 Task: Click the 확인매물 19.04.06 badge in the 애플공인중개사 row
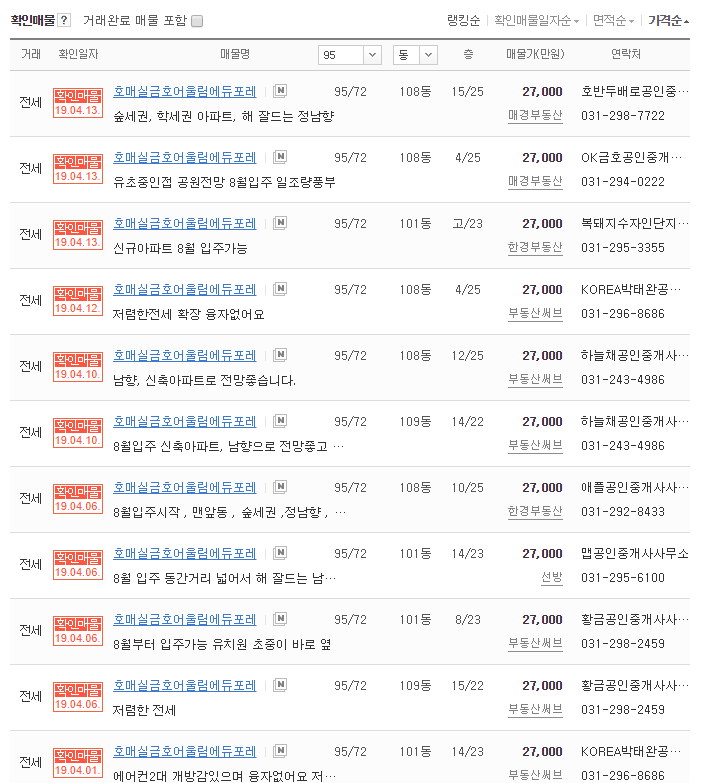[78, 498]
